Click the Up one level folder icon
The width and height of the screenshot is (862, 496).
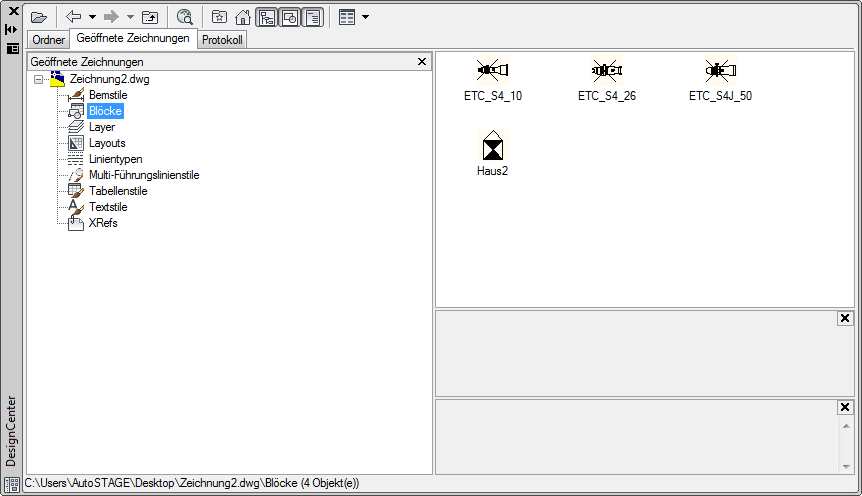(150, 17)
